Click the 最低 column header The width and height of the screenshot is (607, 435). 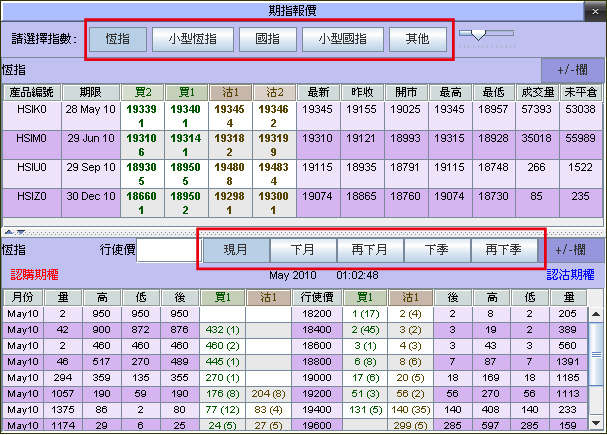tap(494, 92)
